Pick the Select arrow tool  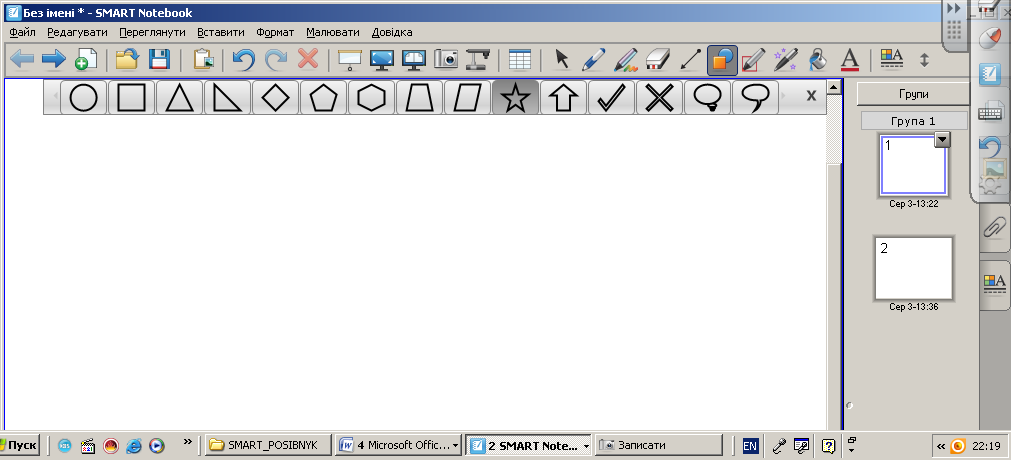(x=562, y=60)
